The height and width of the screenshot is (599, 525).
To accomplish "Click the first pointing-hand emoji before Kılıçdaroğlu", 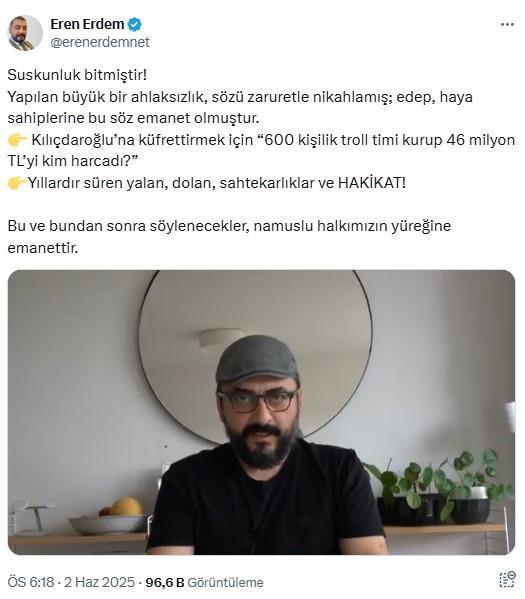I will (17, 140).
